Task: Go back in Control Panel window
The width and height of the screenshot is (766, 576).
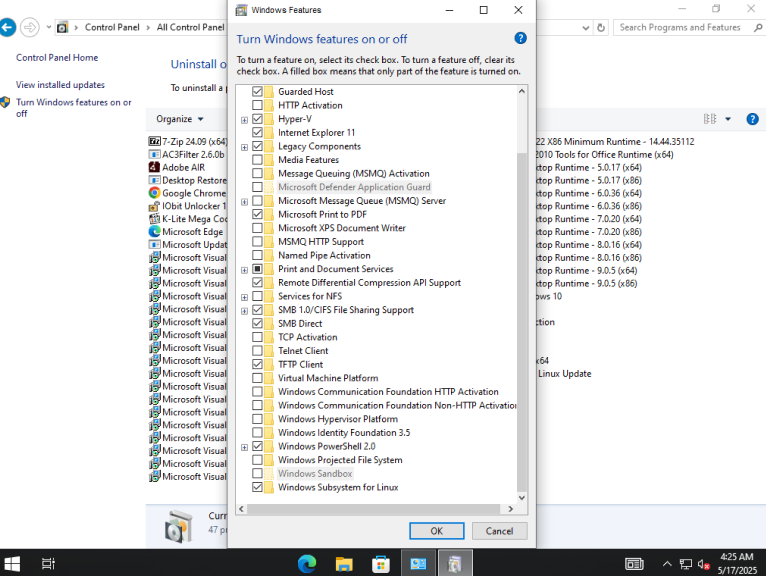Action: coord(7,27)
